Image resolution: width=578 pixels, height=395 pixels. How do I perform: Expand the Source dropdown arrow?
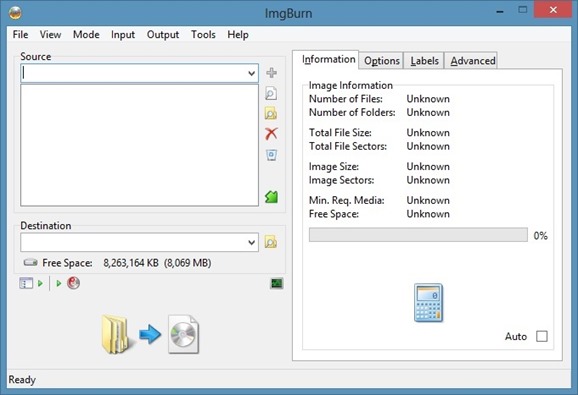[x=251, y=73]
